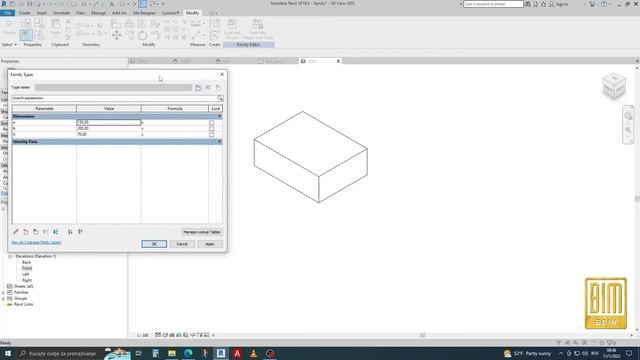Click the Formula column header

[x=175, y=109]
